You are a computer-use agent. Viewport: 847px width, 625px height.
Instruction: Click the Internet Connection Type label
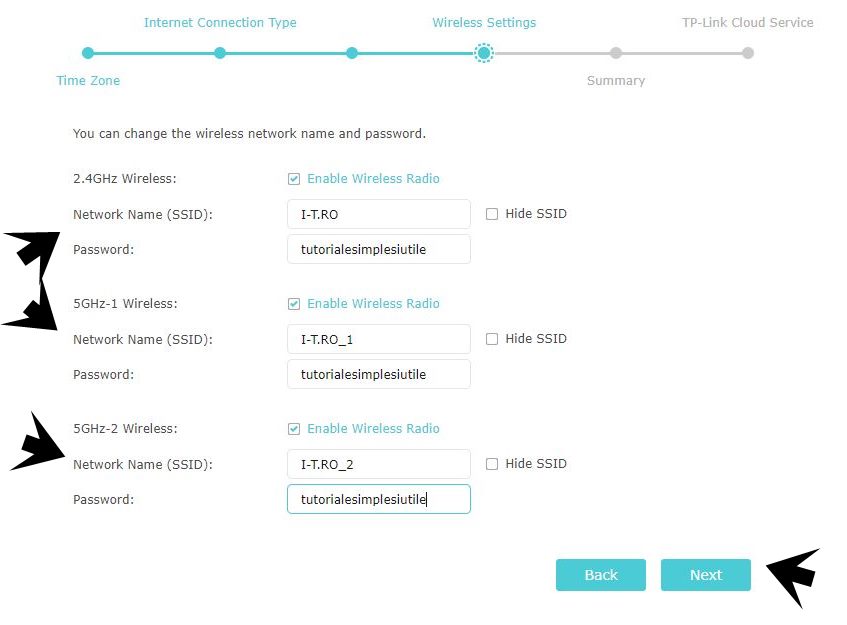(220, 23)
